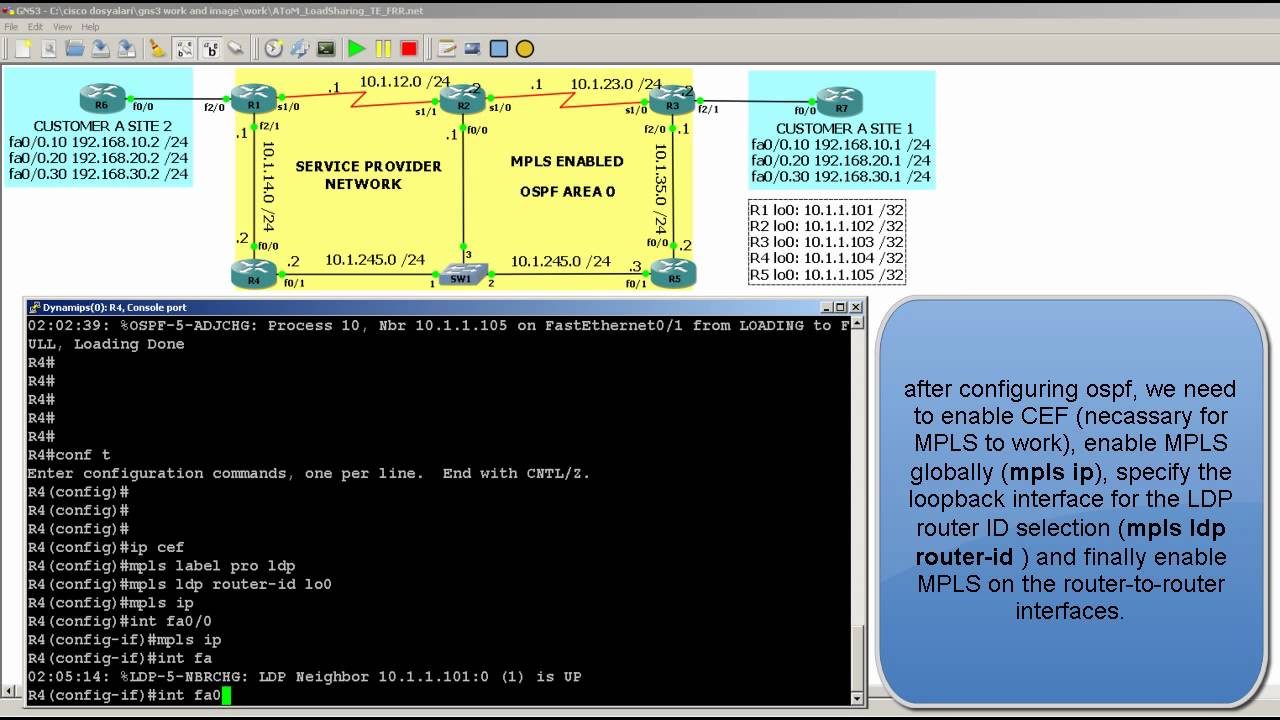Click the MPLS ENABLED label

click(x=567, y=161)
